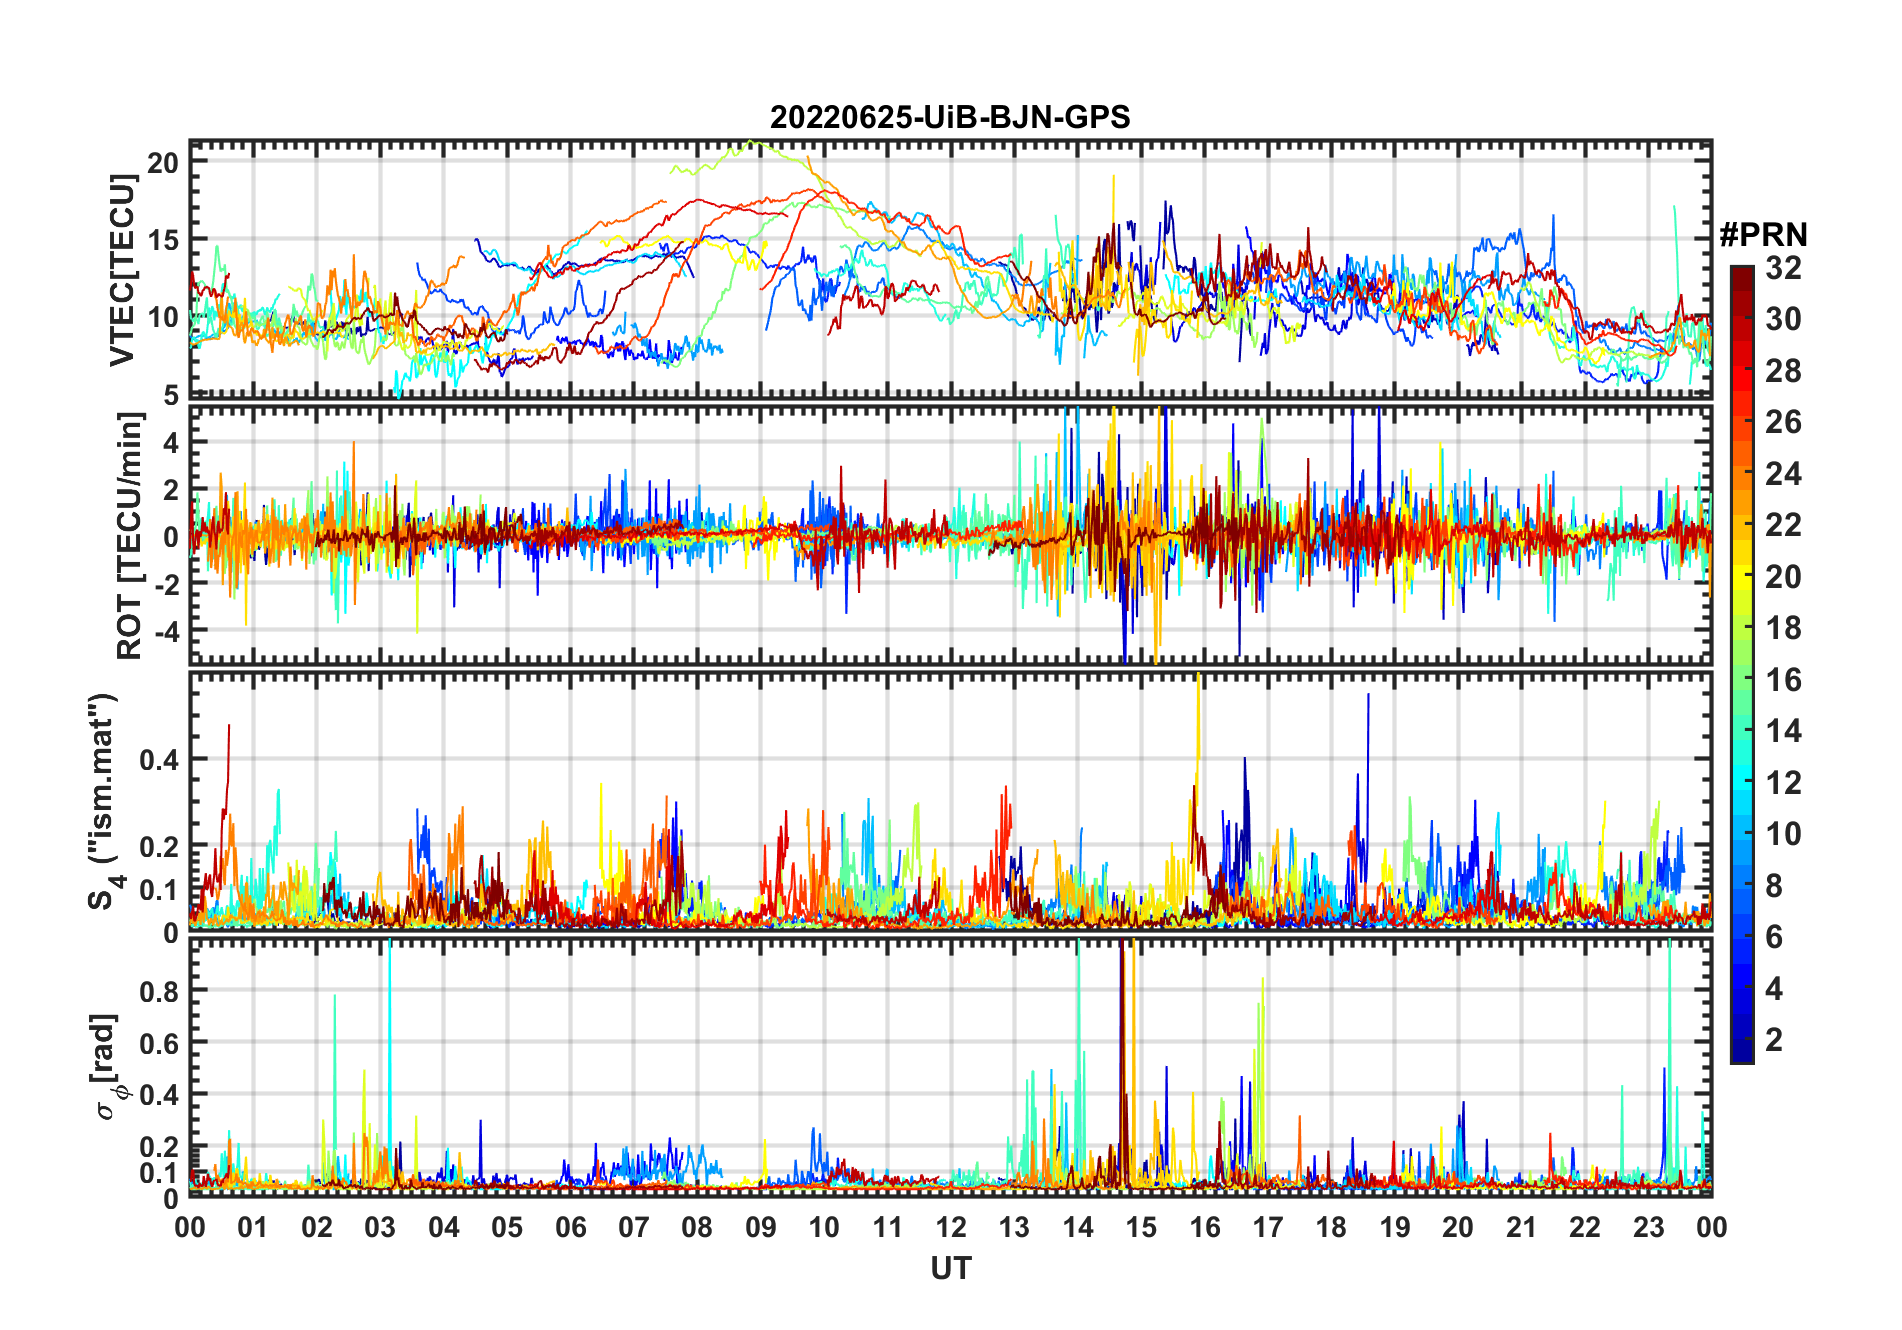Click the ROT [TECU/min] axis label

(x=129, y=536)
